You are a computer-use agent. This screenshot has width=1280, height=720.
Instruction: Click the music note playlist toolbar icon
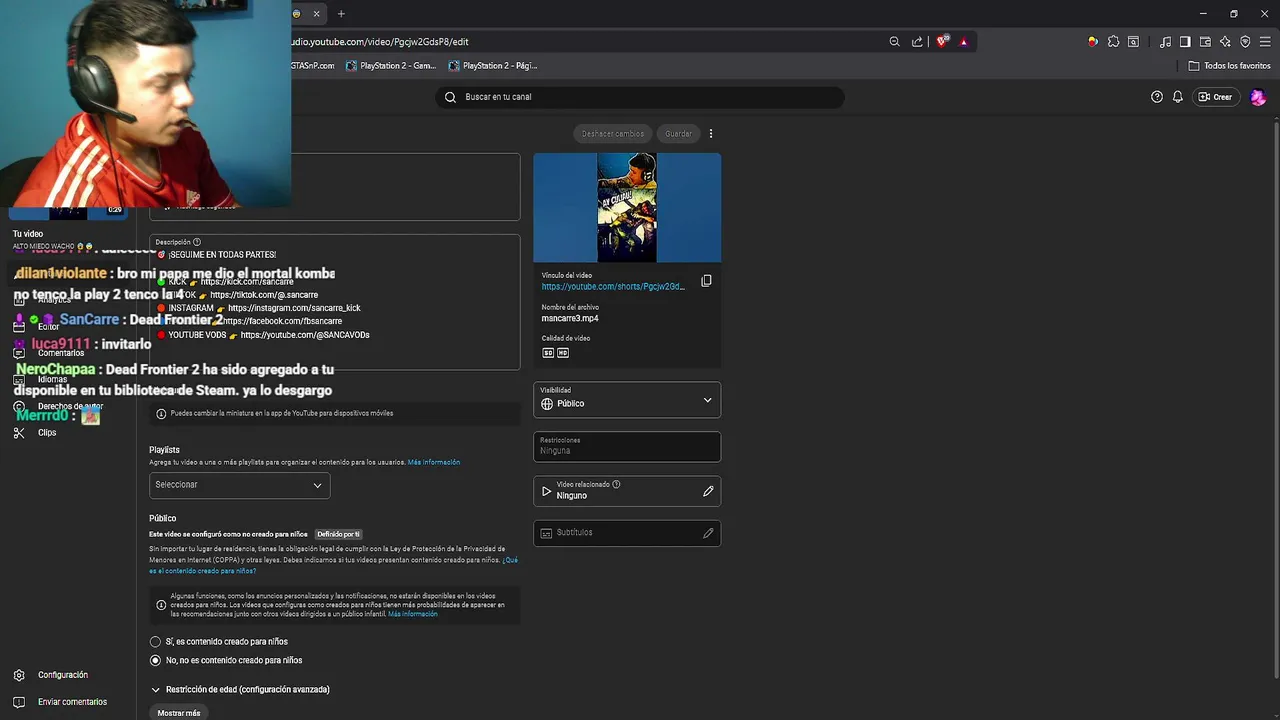point(1165,42)
